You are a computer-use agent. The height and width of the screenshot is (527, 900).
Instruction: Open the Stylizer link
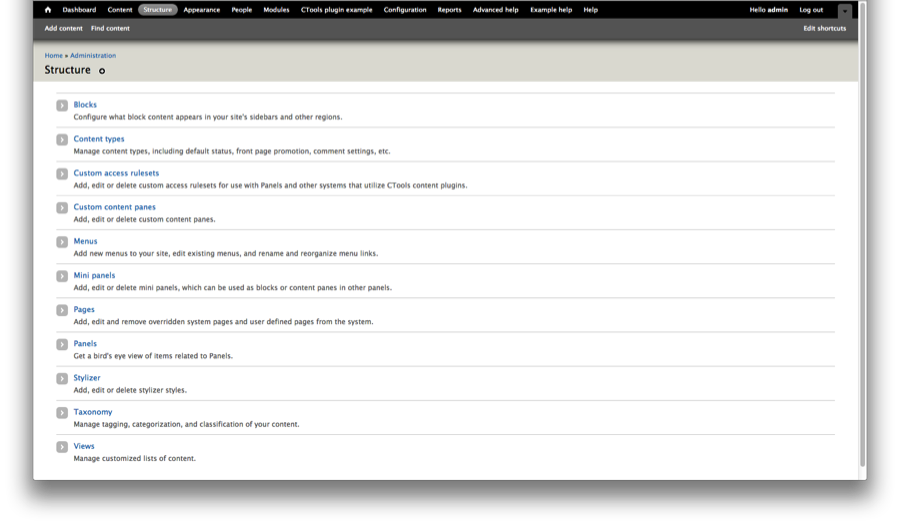coord(87,378)
